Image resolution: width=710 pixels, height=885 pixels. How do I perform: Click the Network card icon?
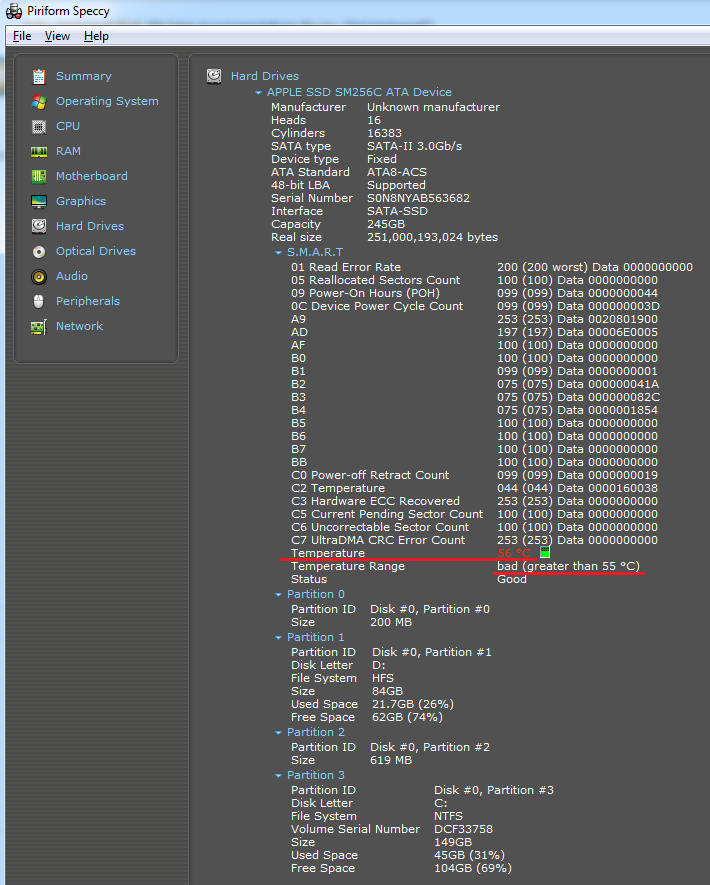pos(38,327)
